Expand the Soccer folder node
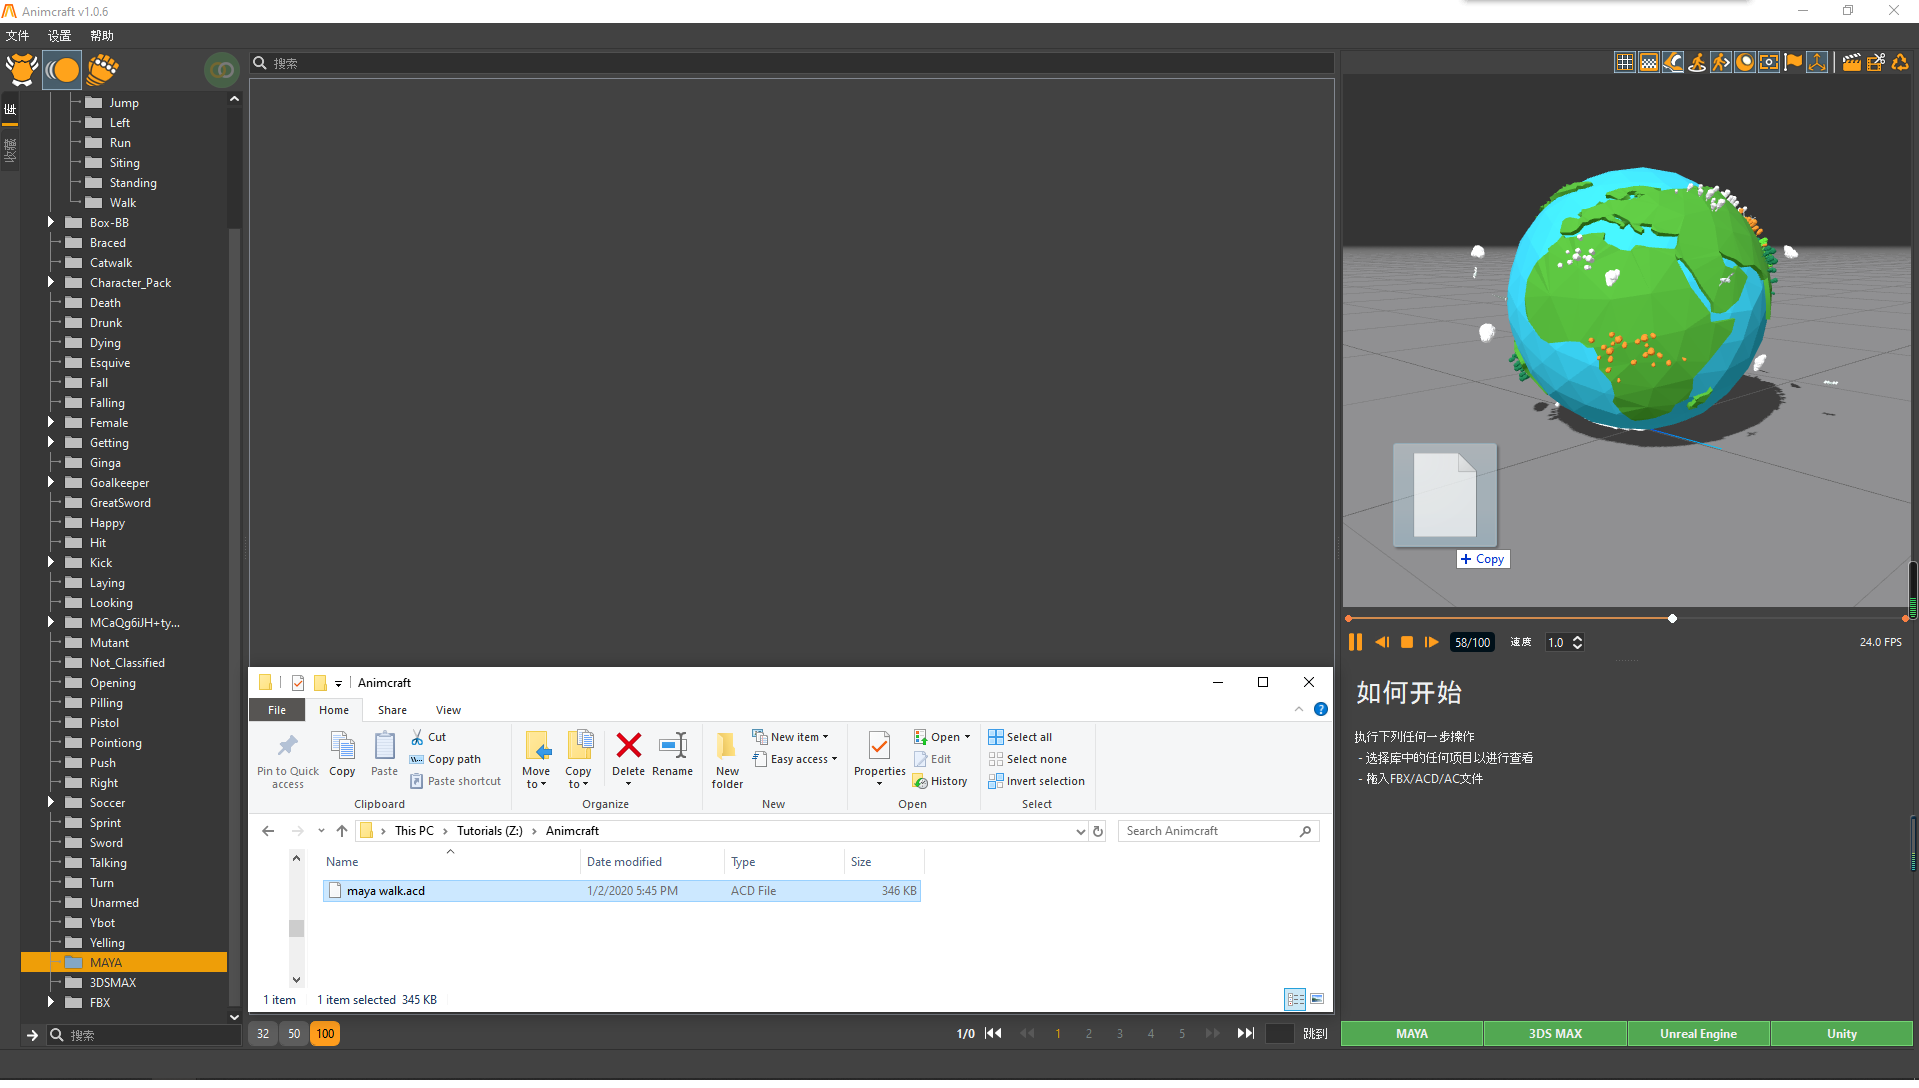The height and width of the screenshot is (1088, 1919). click(51, 802)
